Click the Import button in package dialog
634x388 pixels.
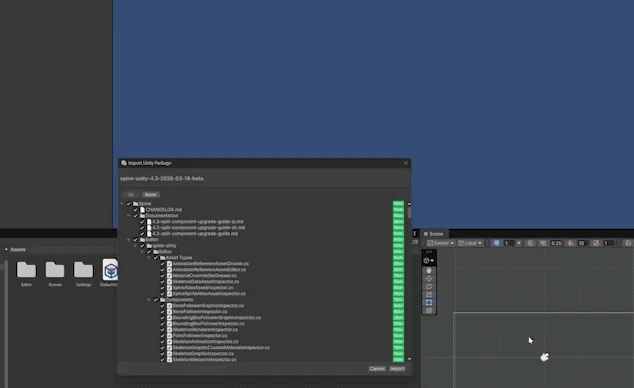[x=397, y=369]
